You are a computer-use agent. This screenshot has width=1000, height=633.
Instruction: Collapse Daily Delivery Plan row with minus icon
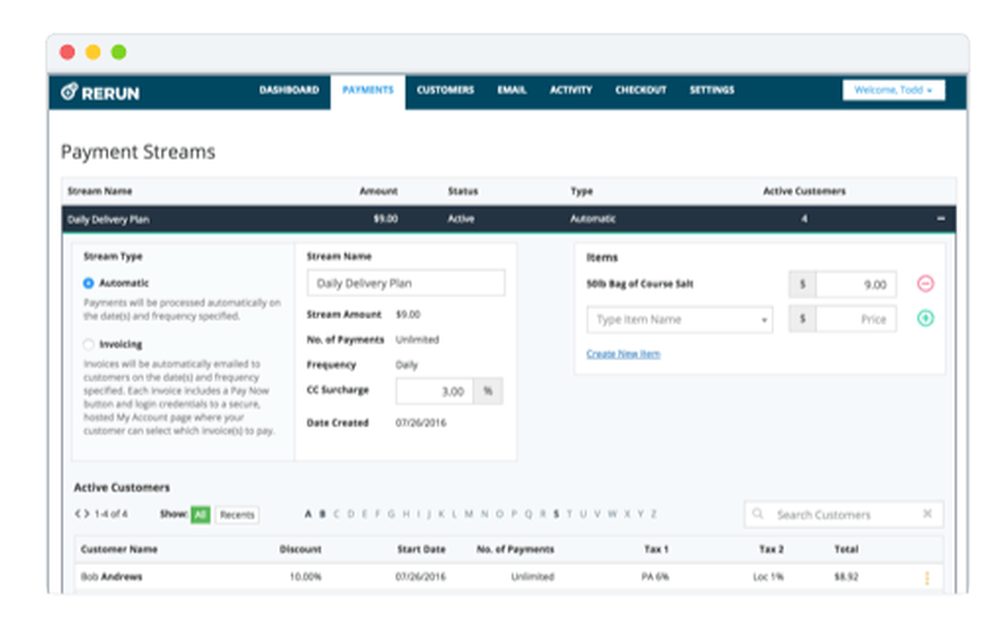(941, 219)
